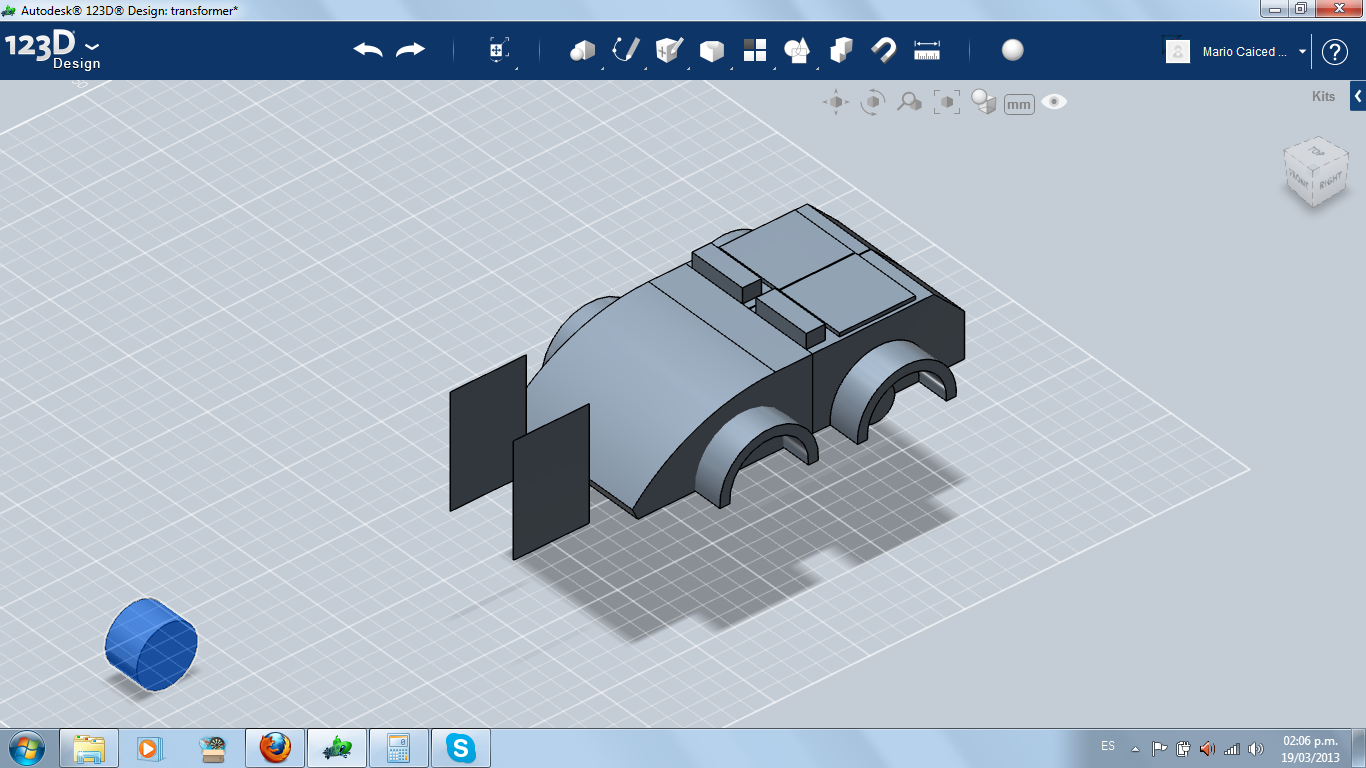Click the Kits label
Screen dimensions: 1366x768
coord(1323,97)
